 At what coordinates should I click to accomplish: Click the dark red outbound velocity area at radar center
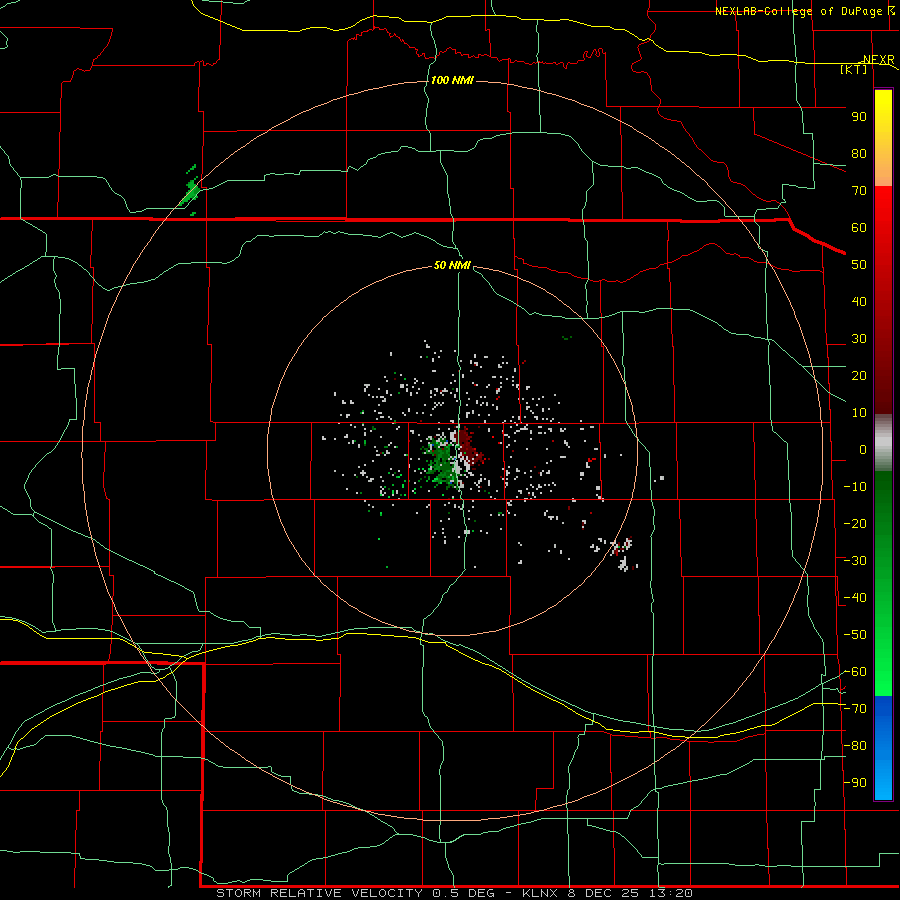coord(469,447)
